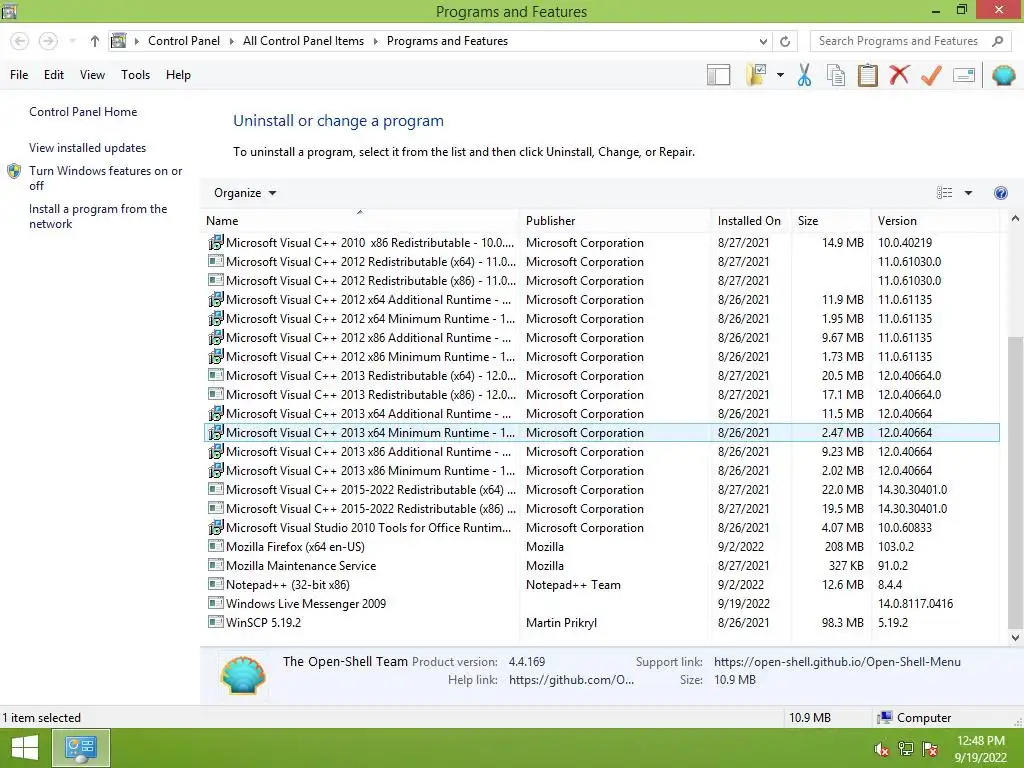Sort by Installed On column header
Screen dimensions: 1024x768
[x=749, y=221]
